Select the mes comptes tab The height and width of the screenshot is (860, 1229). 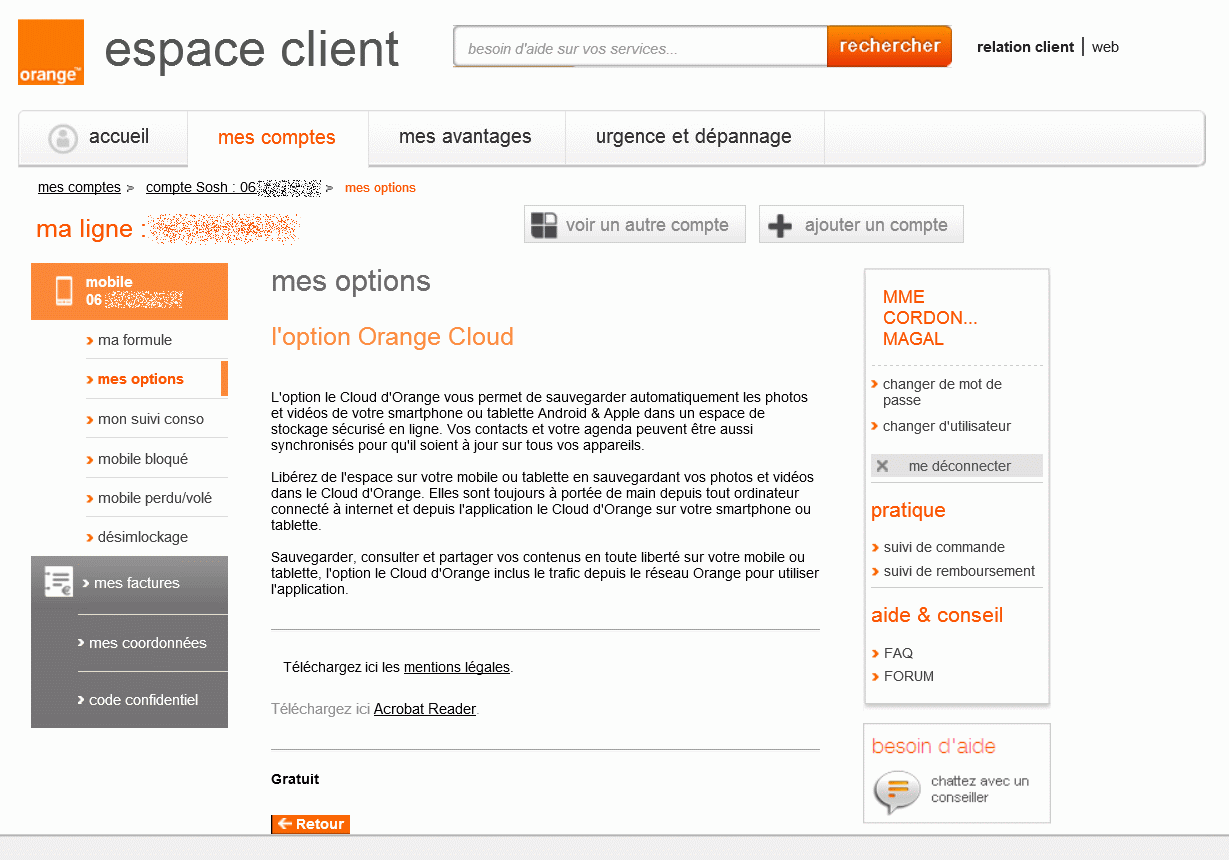point(277,138)
